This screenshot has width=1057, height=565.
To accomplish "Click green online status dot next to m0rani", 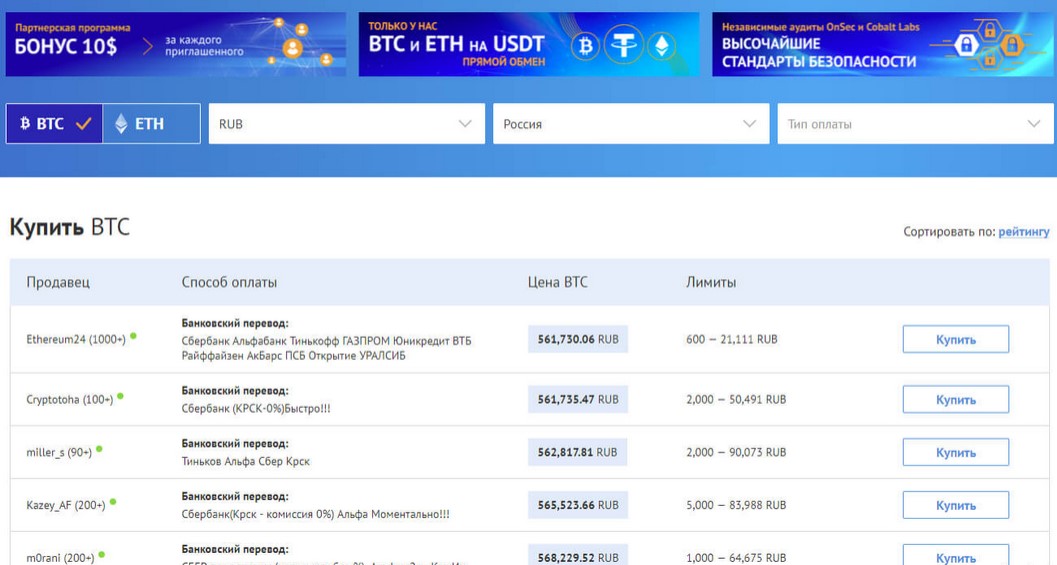I will point(102,555).
